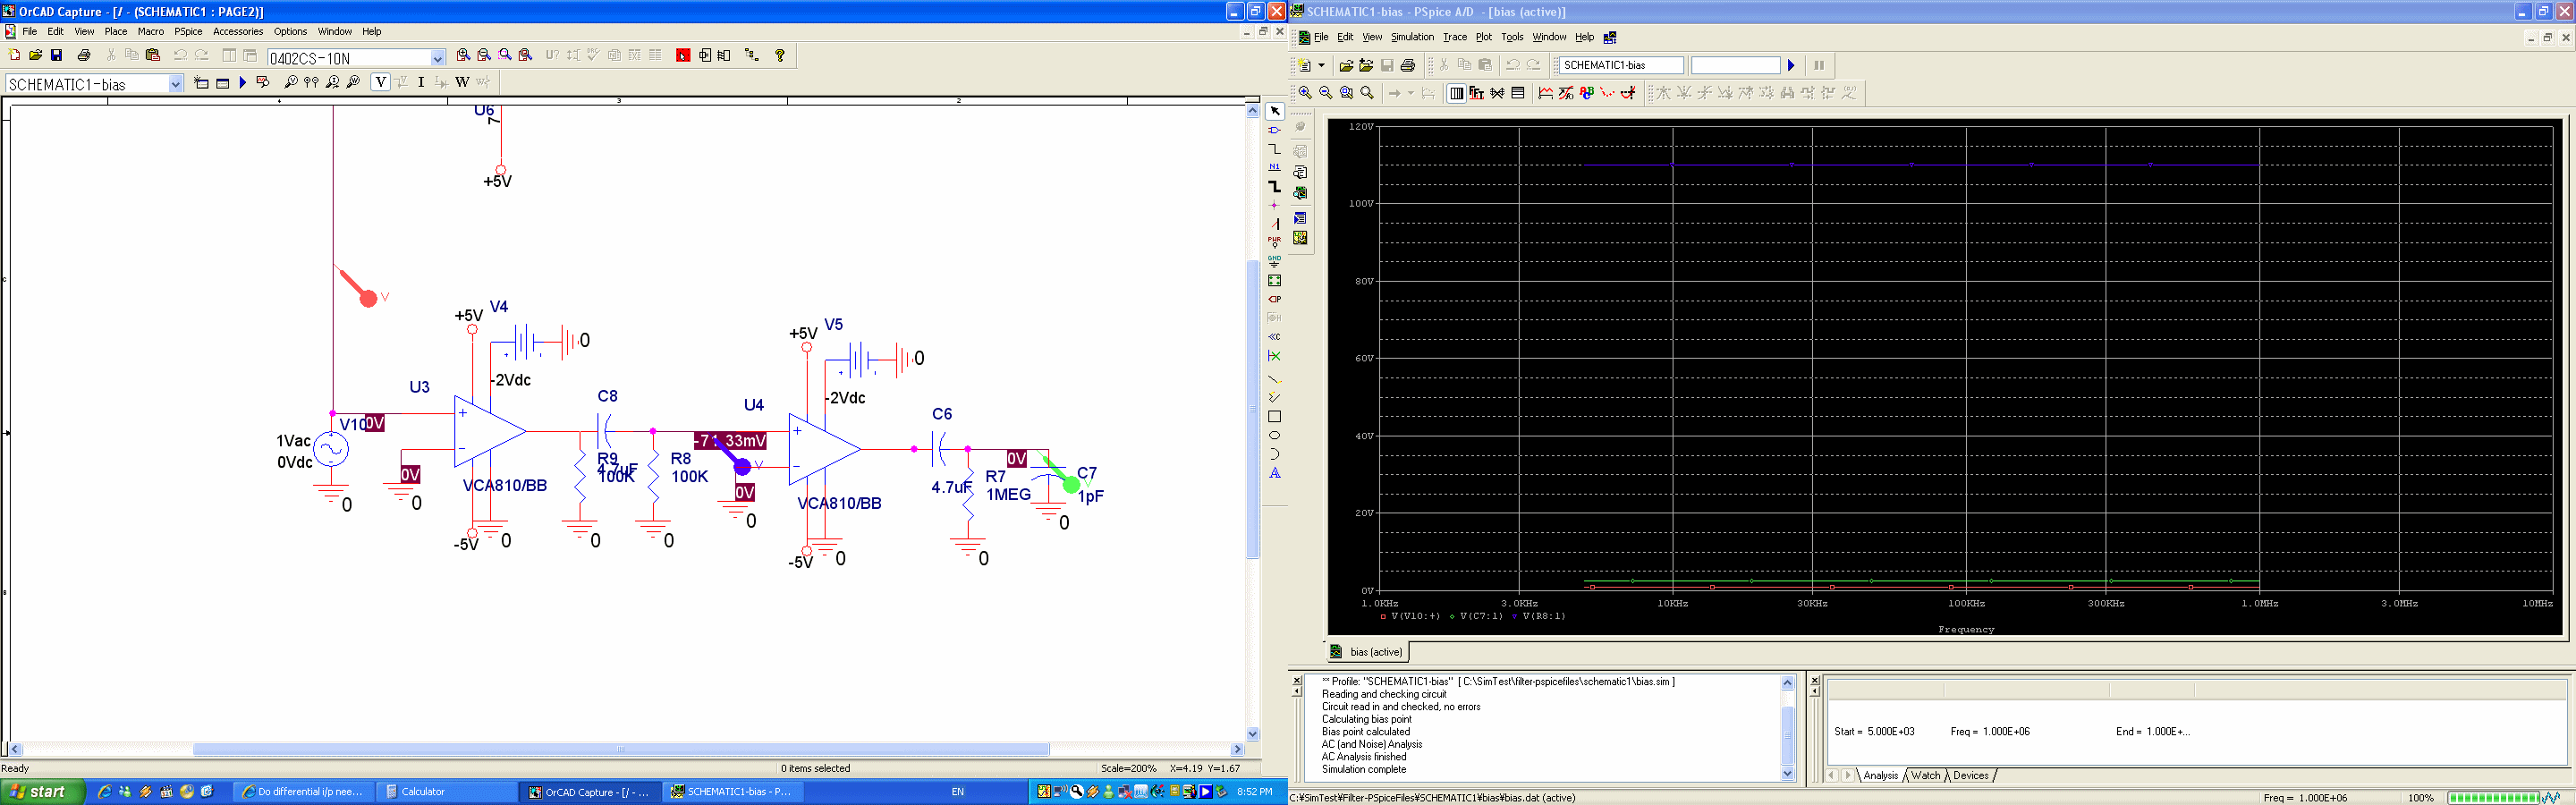
Task: Click Print icon in PSpice toolbar
Action: tap(1408, 65)
